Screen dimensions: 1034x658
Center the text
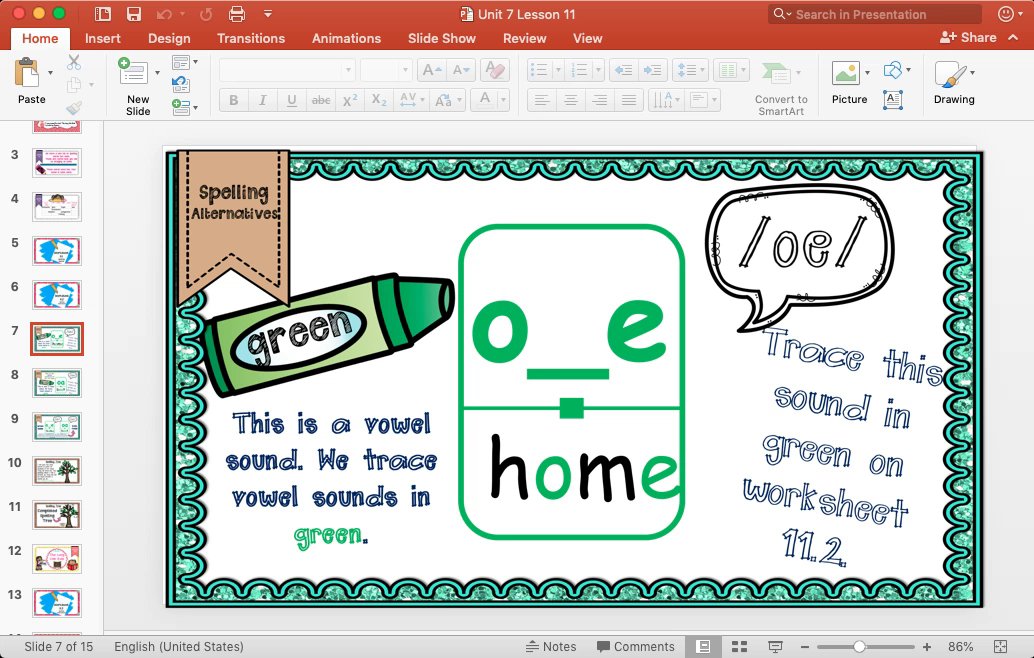570,100
